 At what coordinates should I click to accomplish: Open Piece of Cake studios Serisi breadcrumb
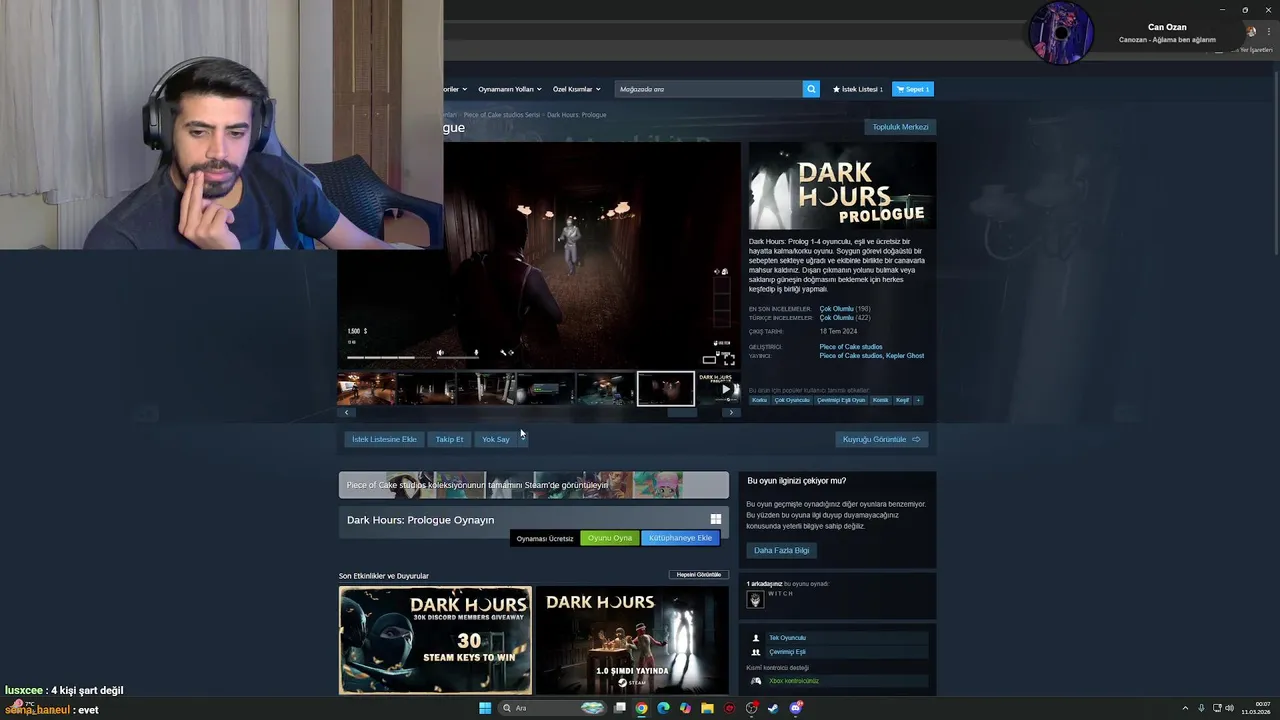click(502, 115)
